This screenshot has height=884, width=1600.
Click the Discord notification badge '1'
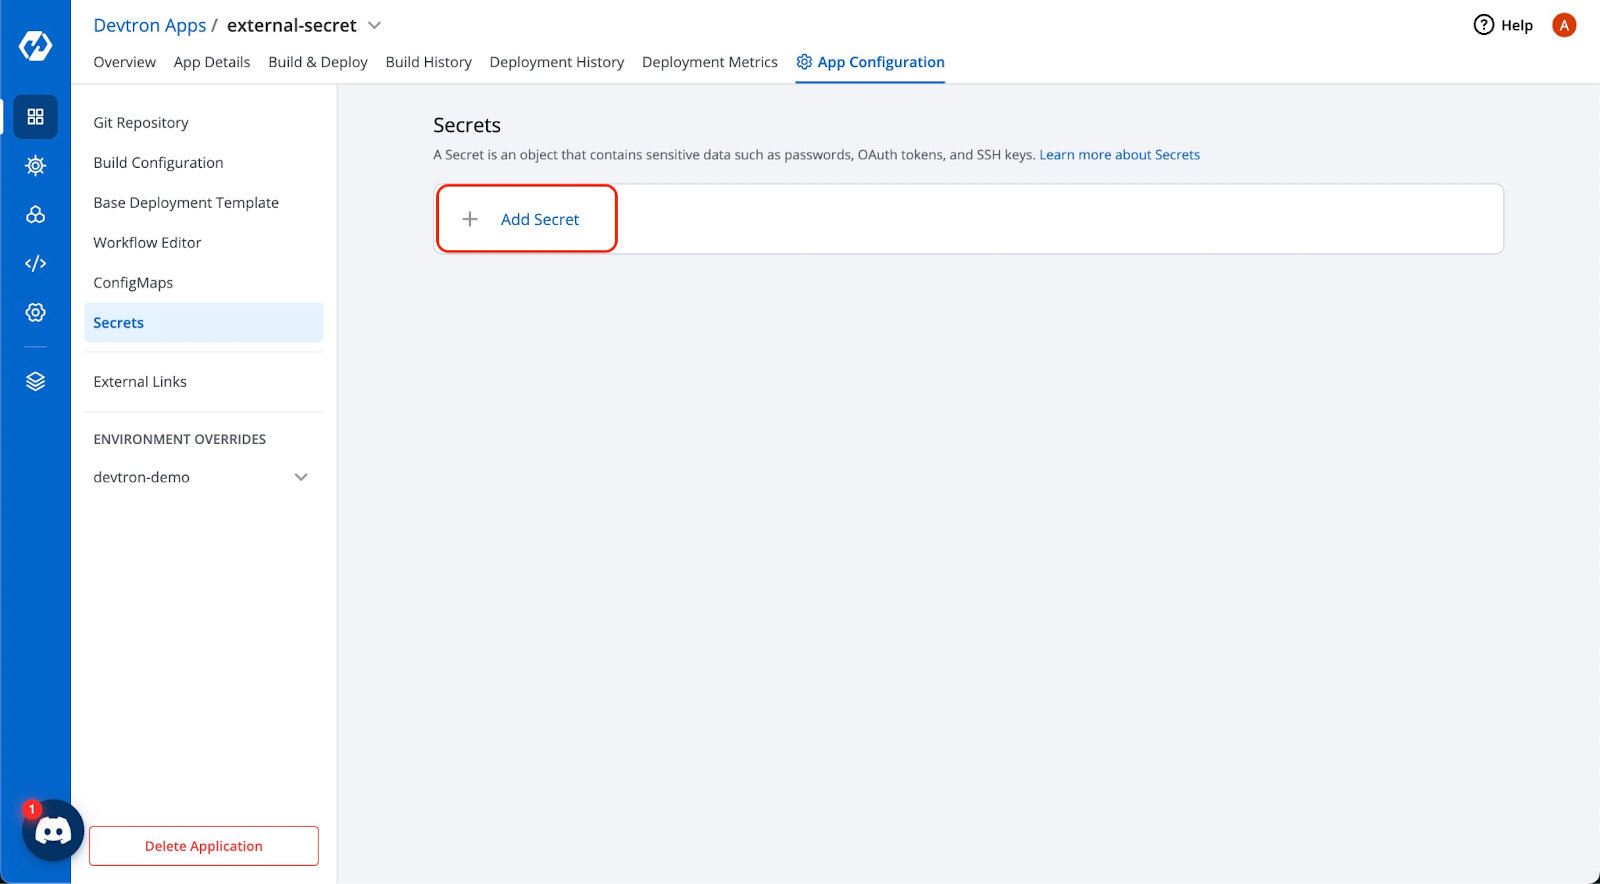pos(32,809)
